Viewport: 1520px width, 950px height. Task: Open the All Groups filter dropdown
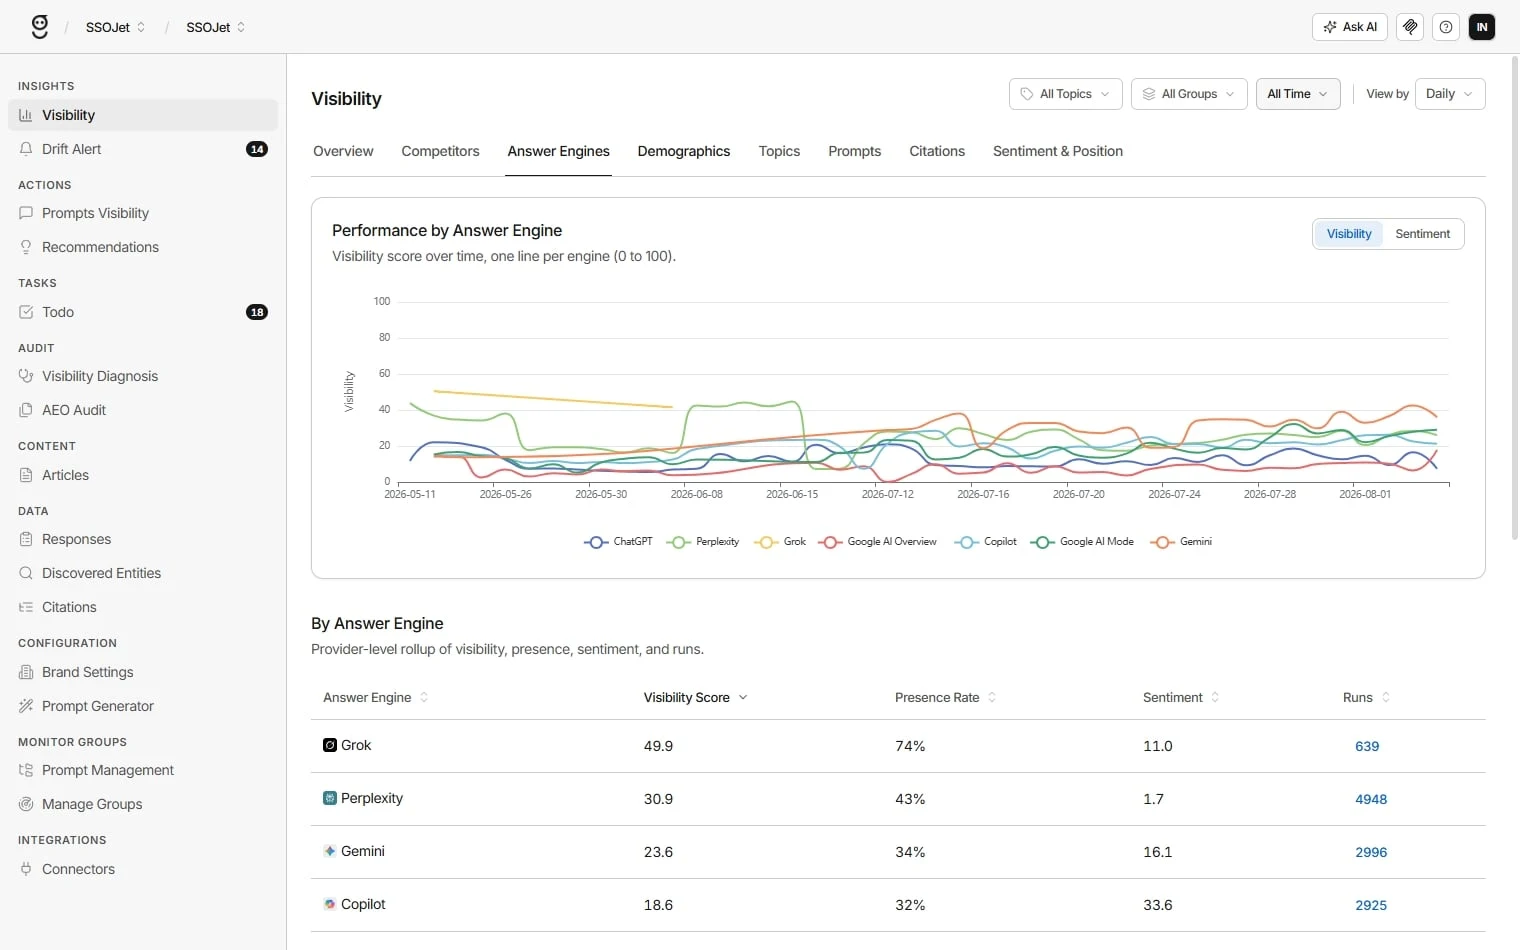[1189, 94]
